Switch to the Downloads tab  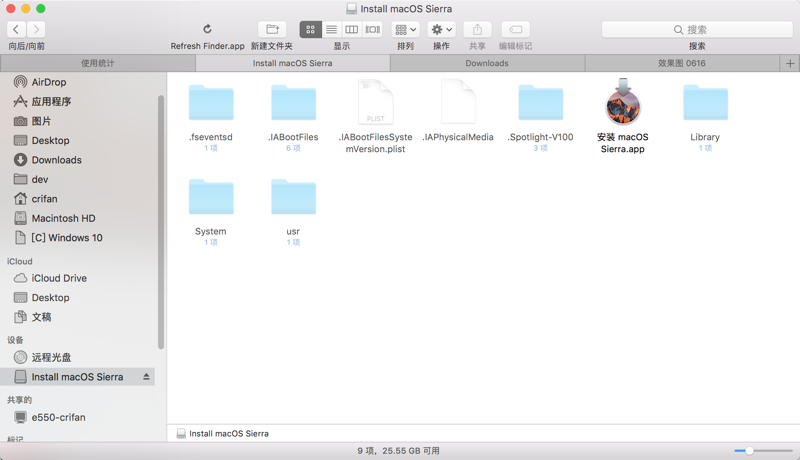(487, 63)
